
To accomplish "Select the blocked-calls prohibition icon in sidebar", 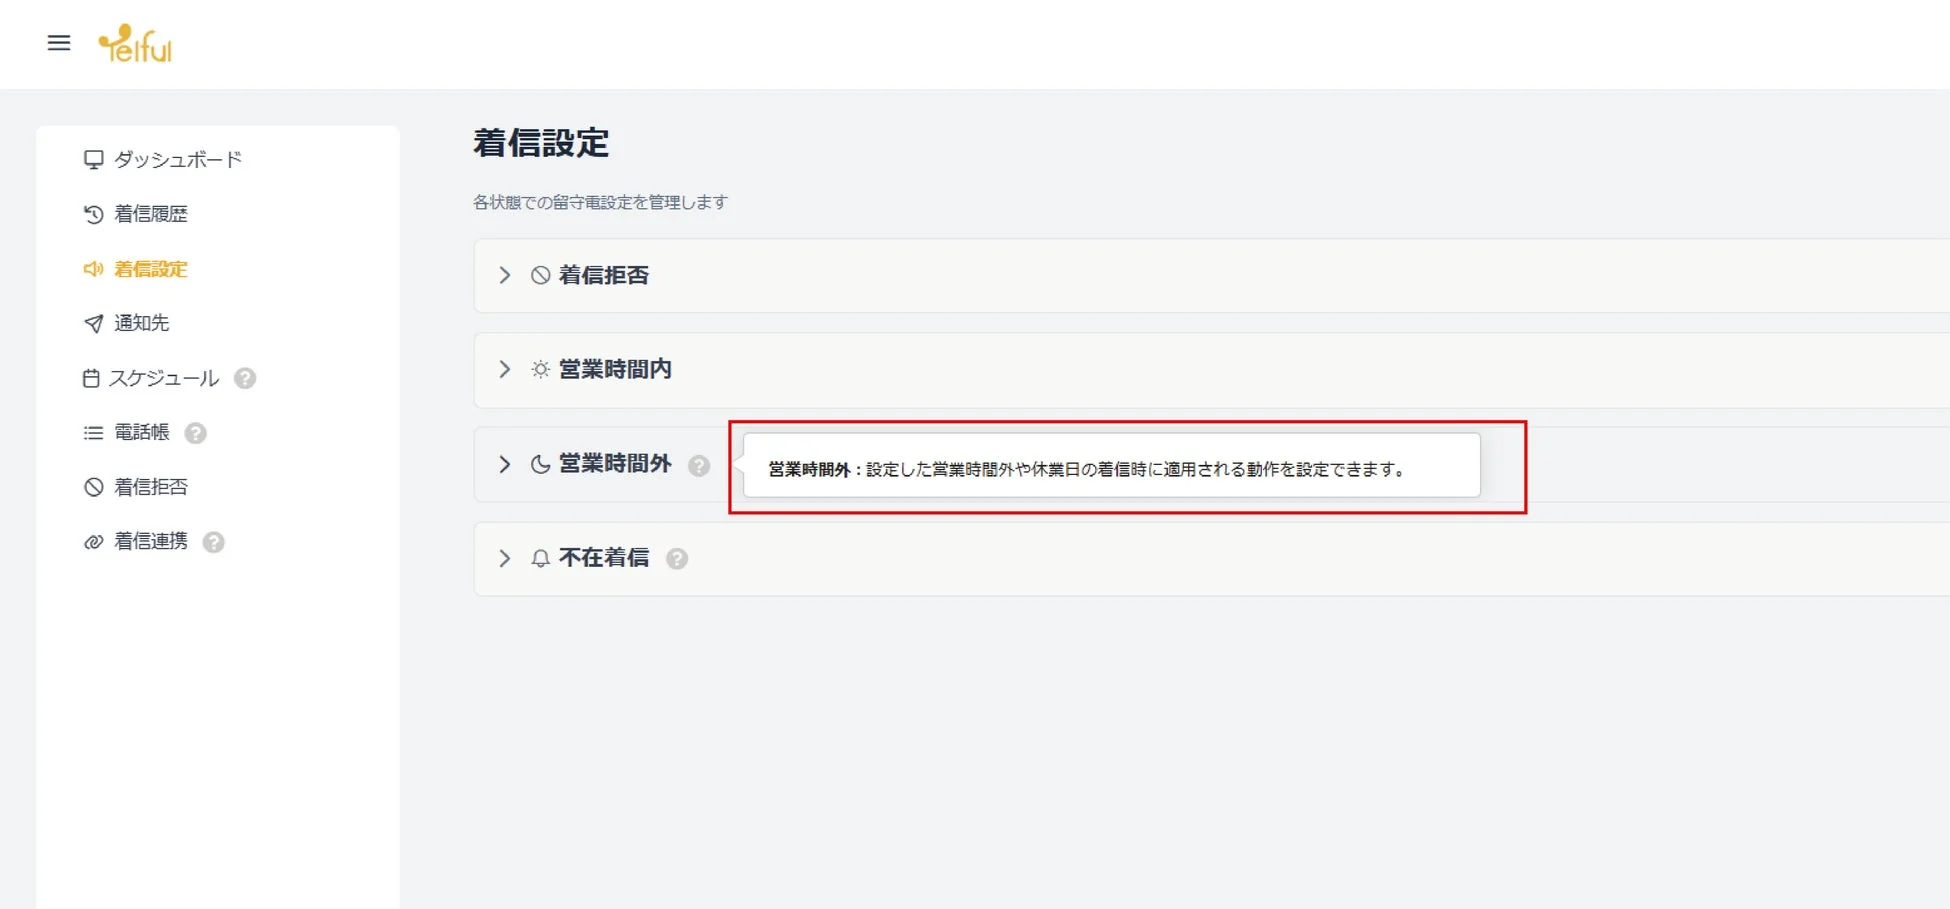I will [x=93, y=487].
